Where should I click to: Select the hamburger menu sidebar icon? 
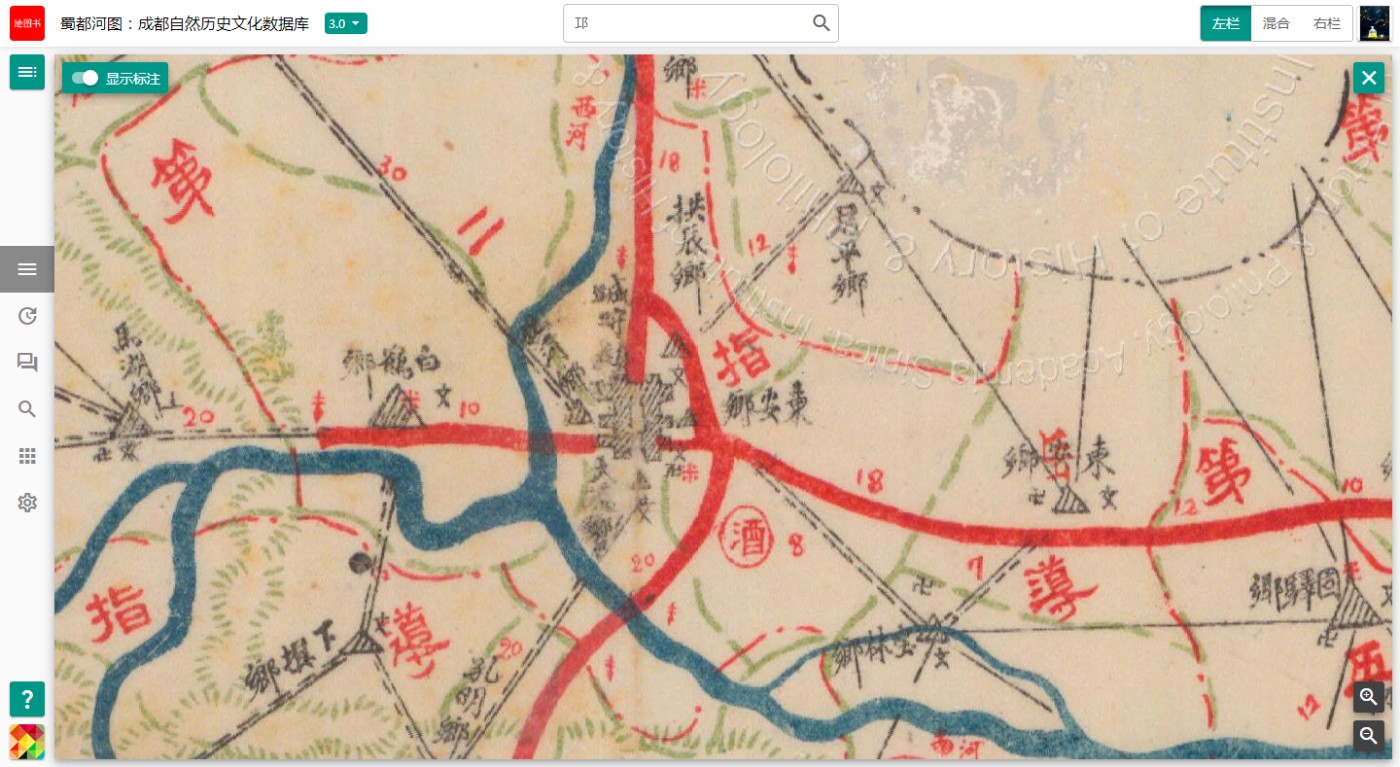coord(27,269)
